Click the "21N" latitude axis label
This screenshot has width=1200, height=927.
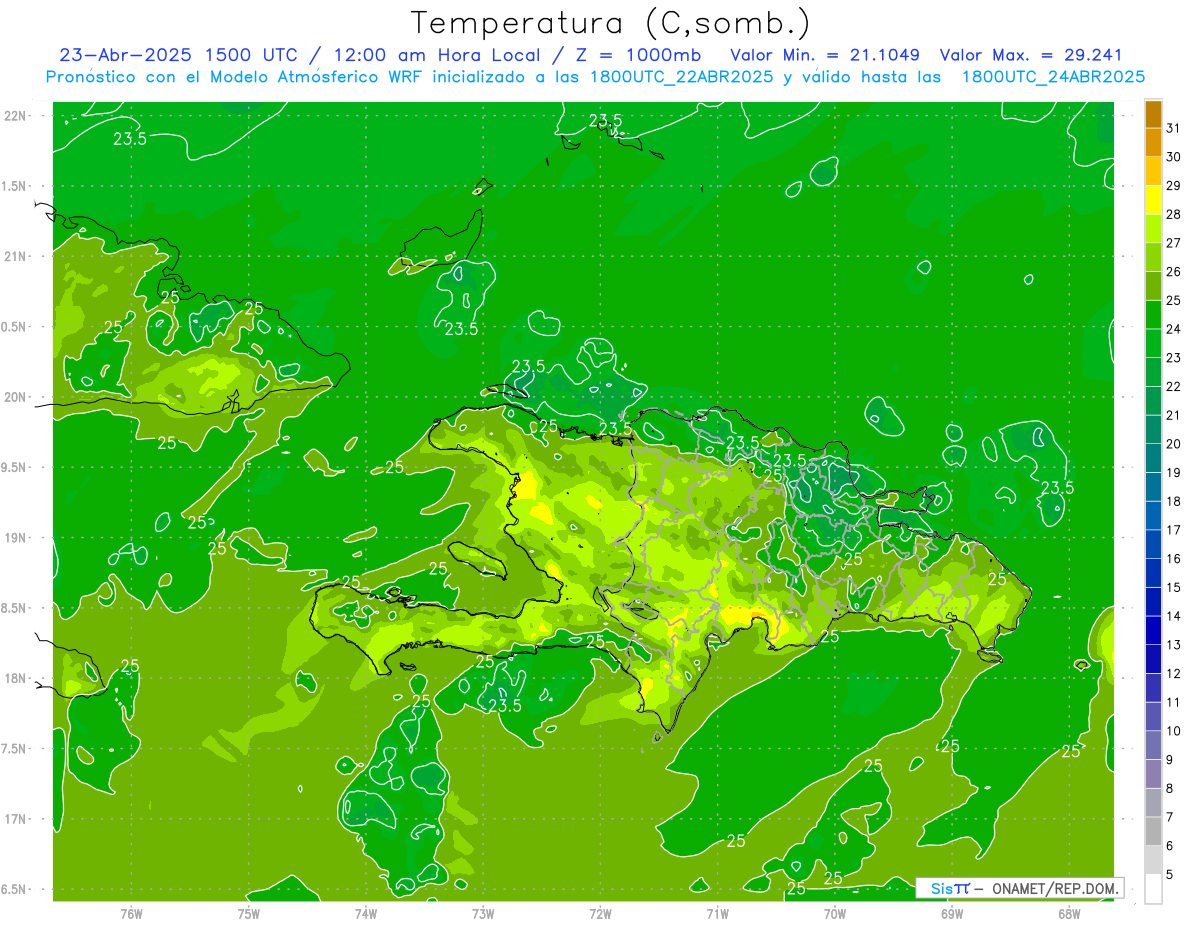click(x=17, y=256)
